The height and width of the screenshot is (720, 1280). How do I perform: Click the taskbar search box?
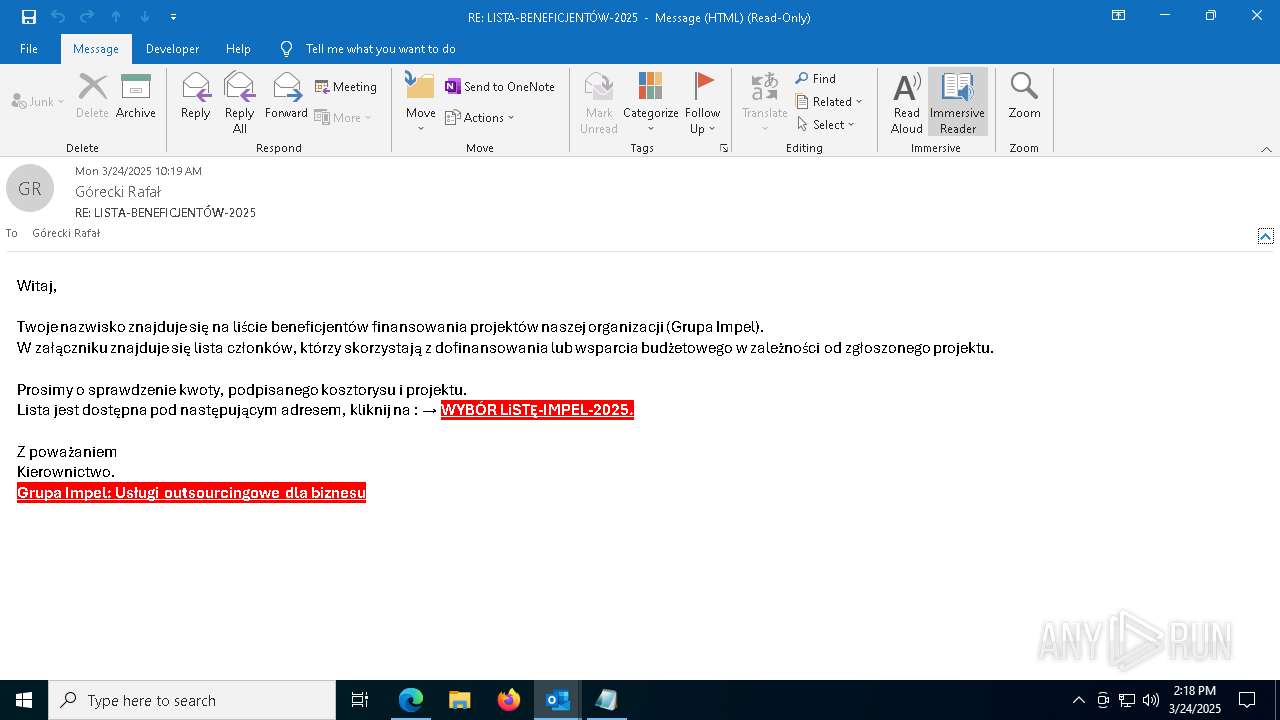tap(192, 700)
